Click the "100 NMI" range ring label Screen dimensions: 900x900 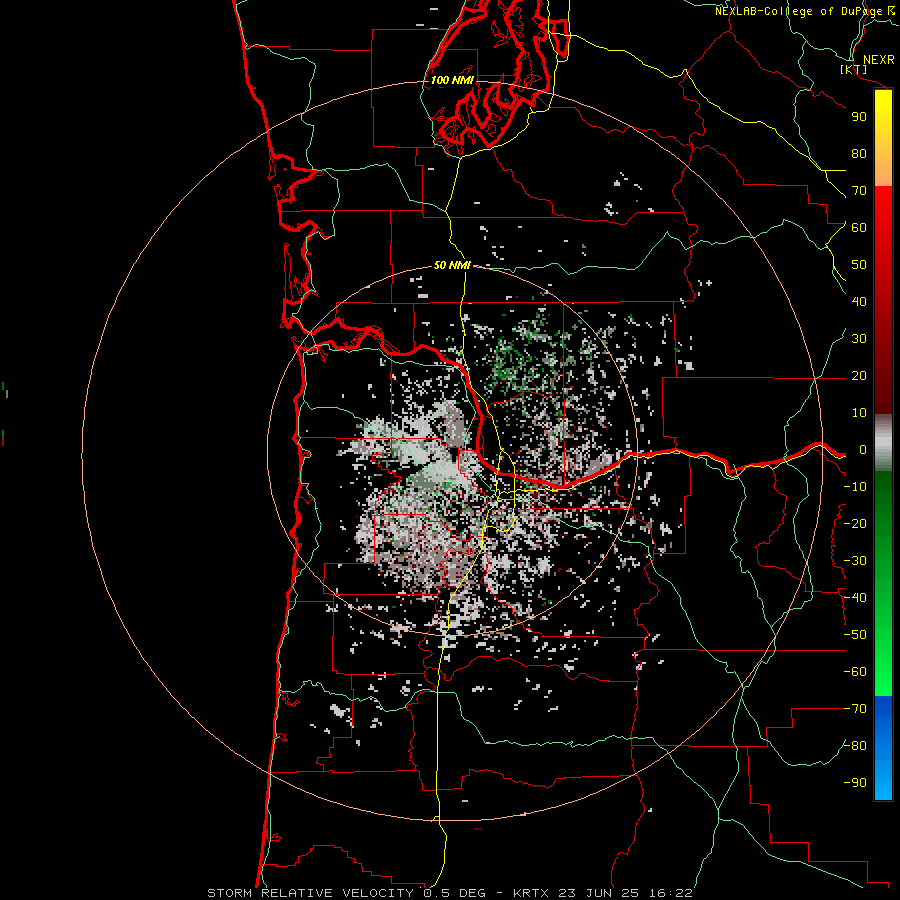pos(452,80)
